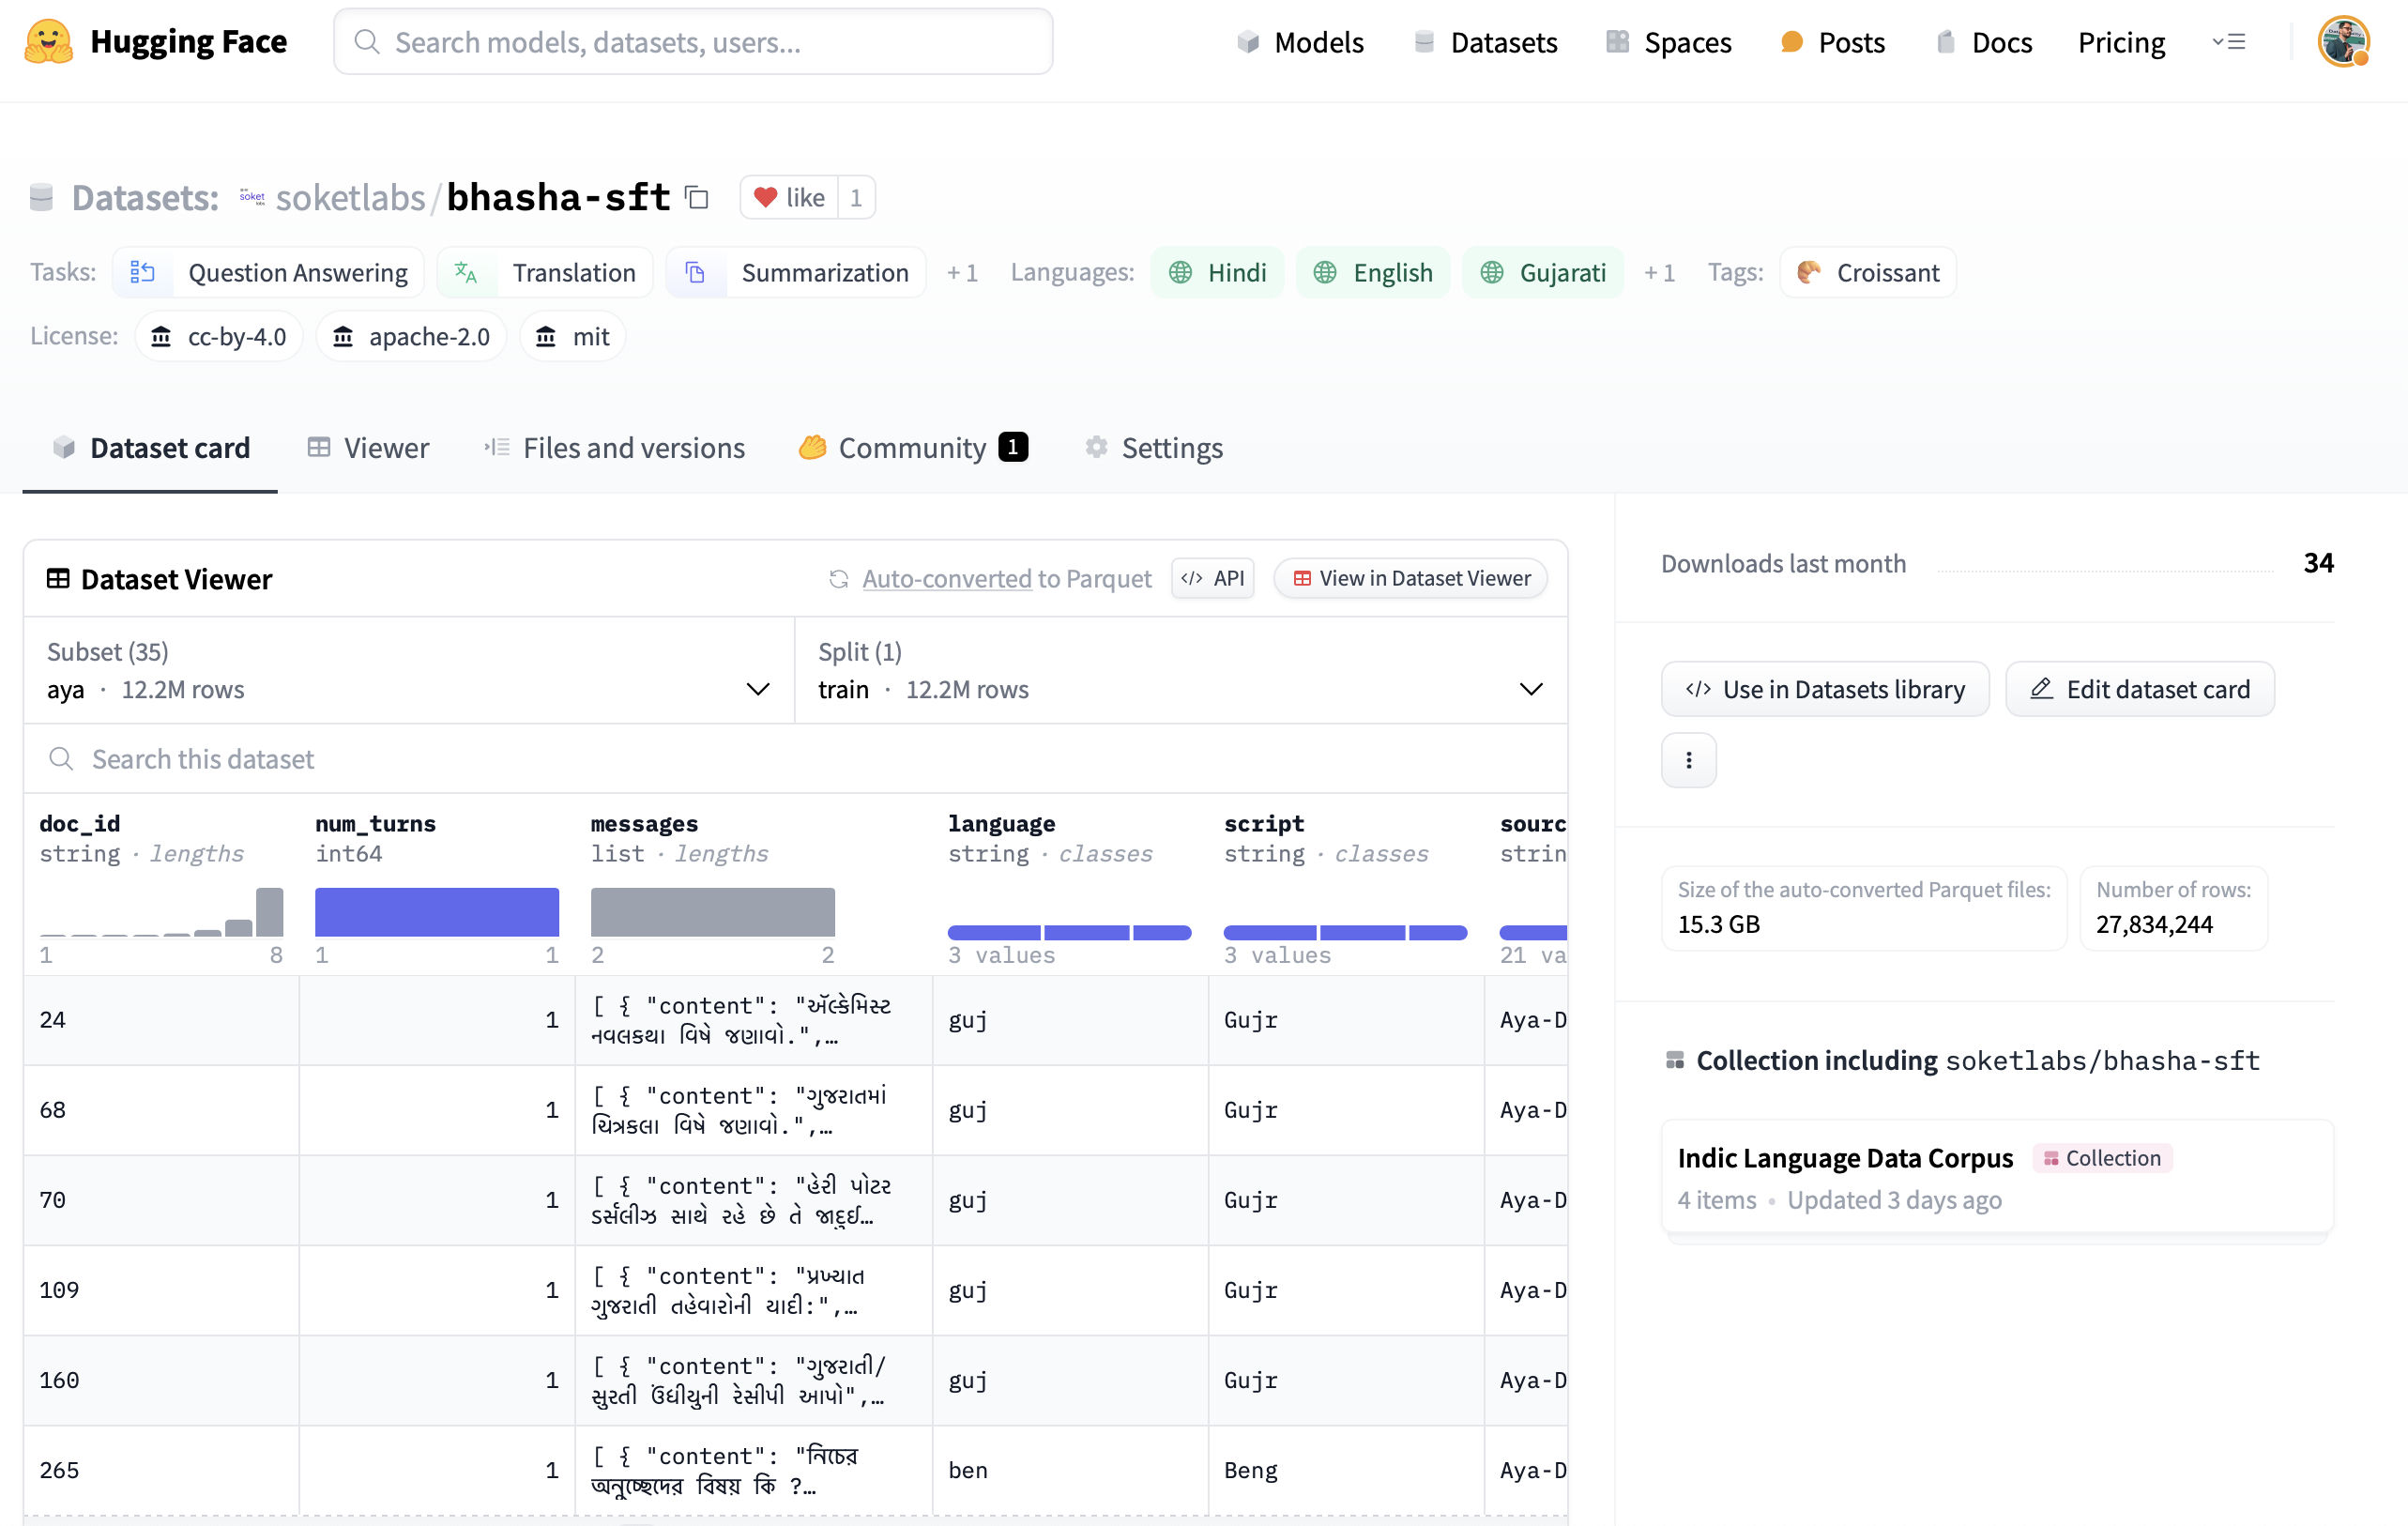The width and height of the screenshot is (2408, 1526).
Task: Click the Gujarati language tag
Action: click(x=1542, y=273)
